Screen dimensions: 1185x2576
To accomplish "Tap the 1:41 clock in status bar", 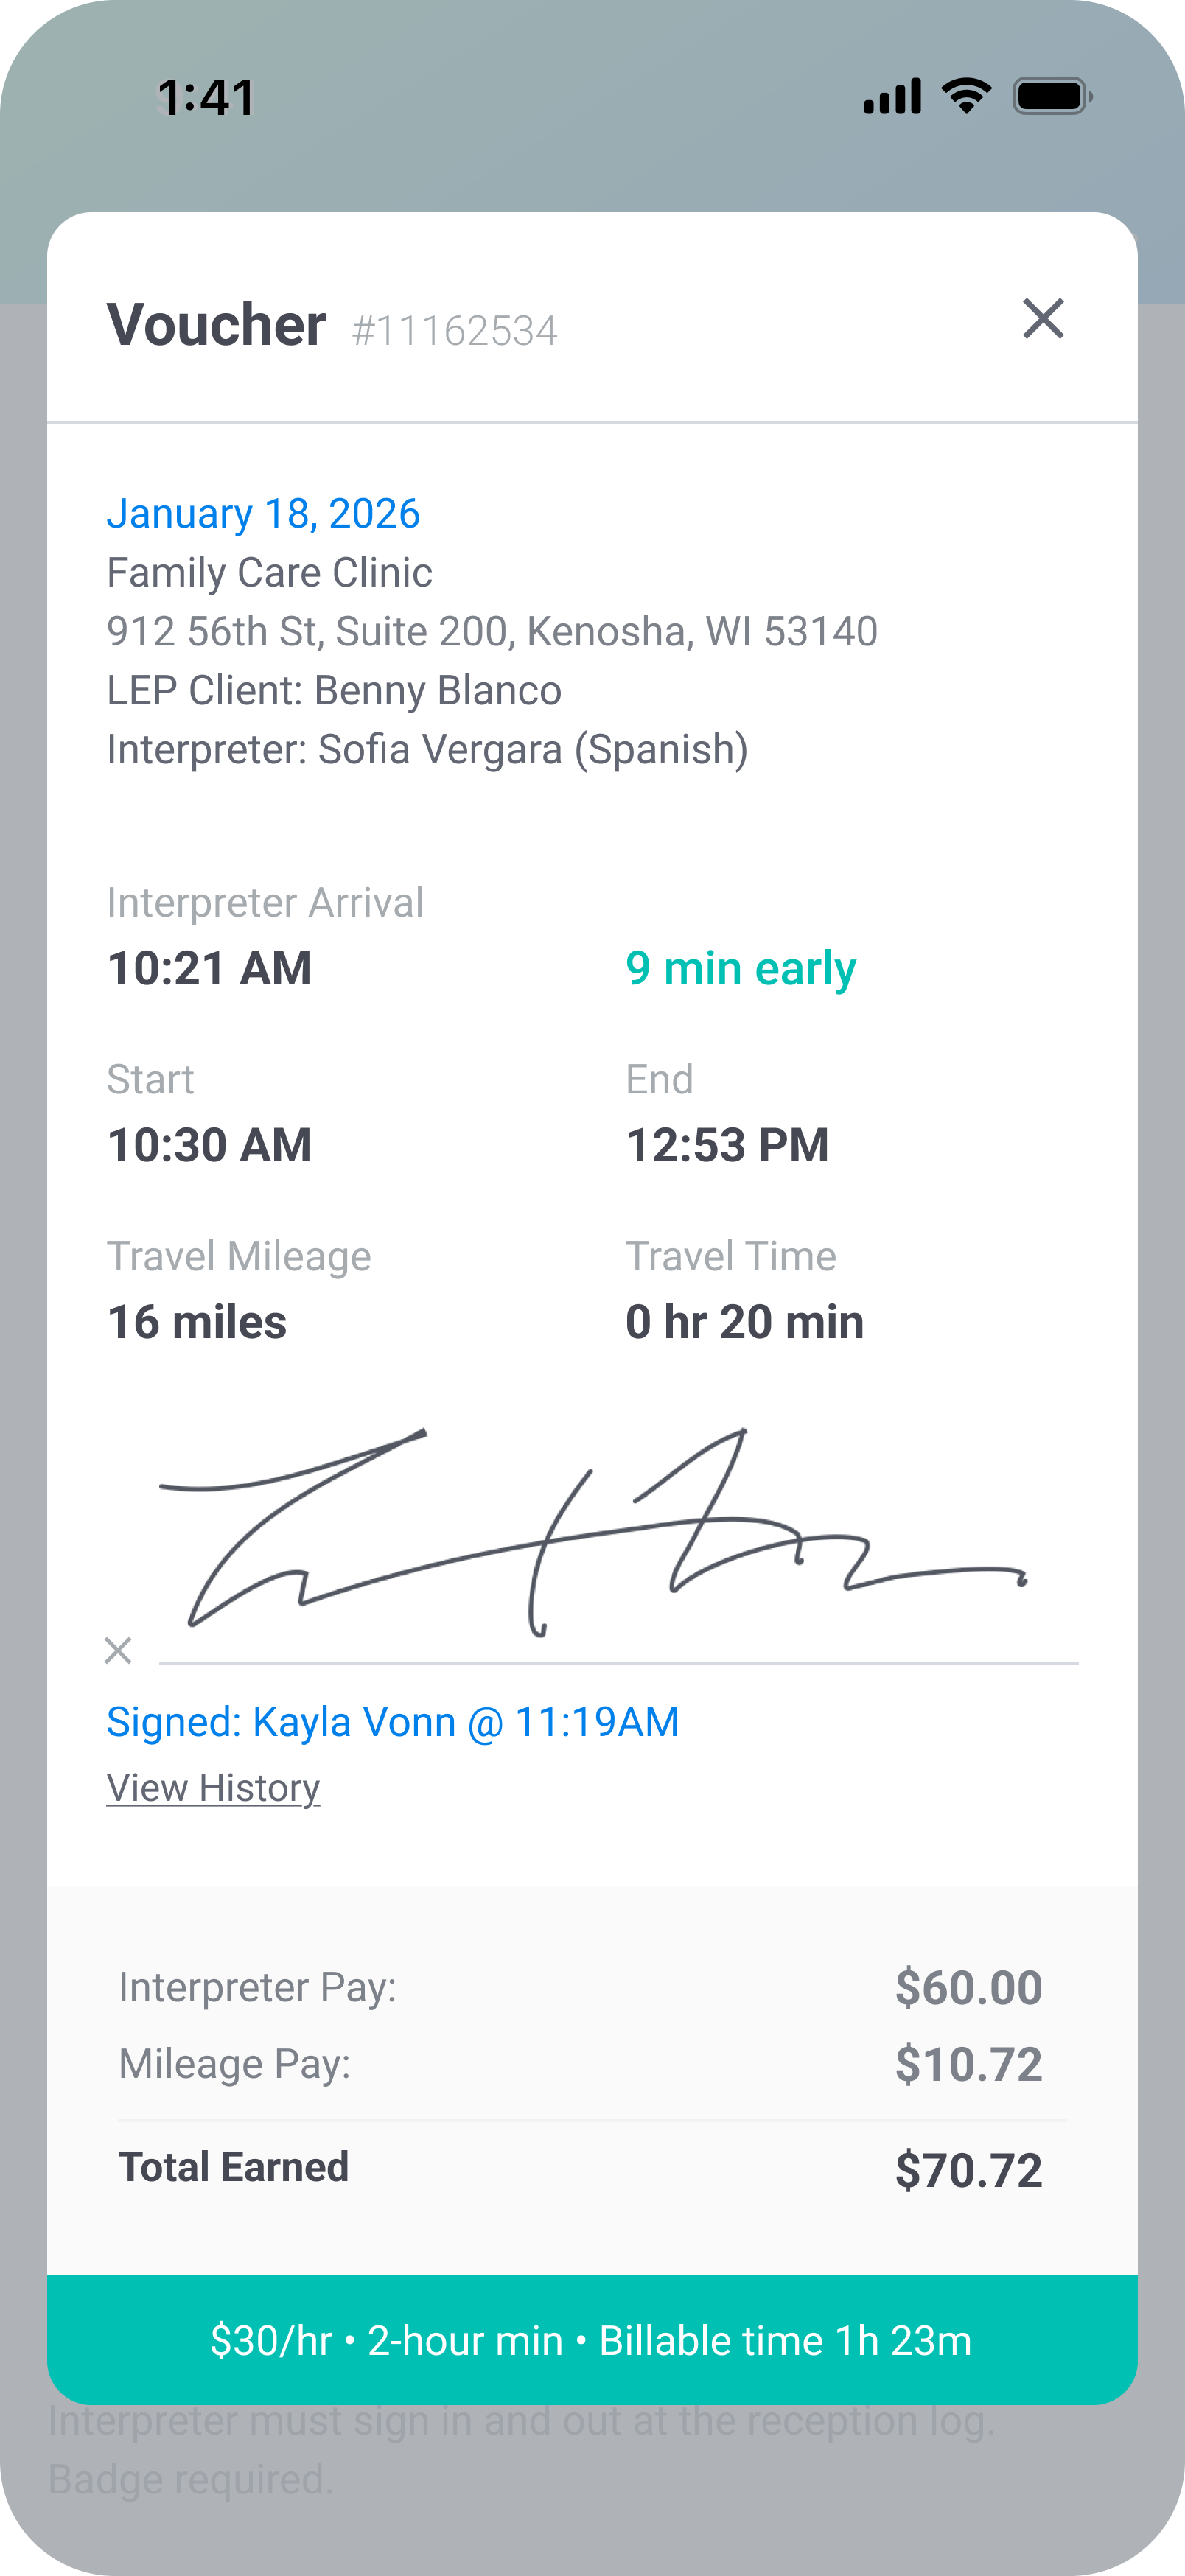I will pyautogui.click(x=207, y=98).
